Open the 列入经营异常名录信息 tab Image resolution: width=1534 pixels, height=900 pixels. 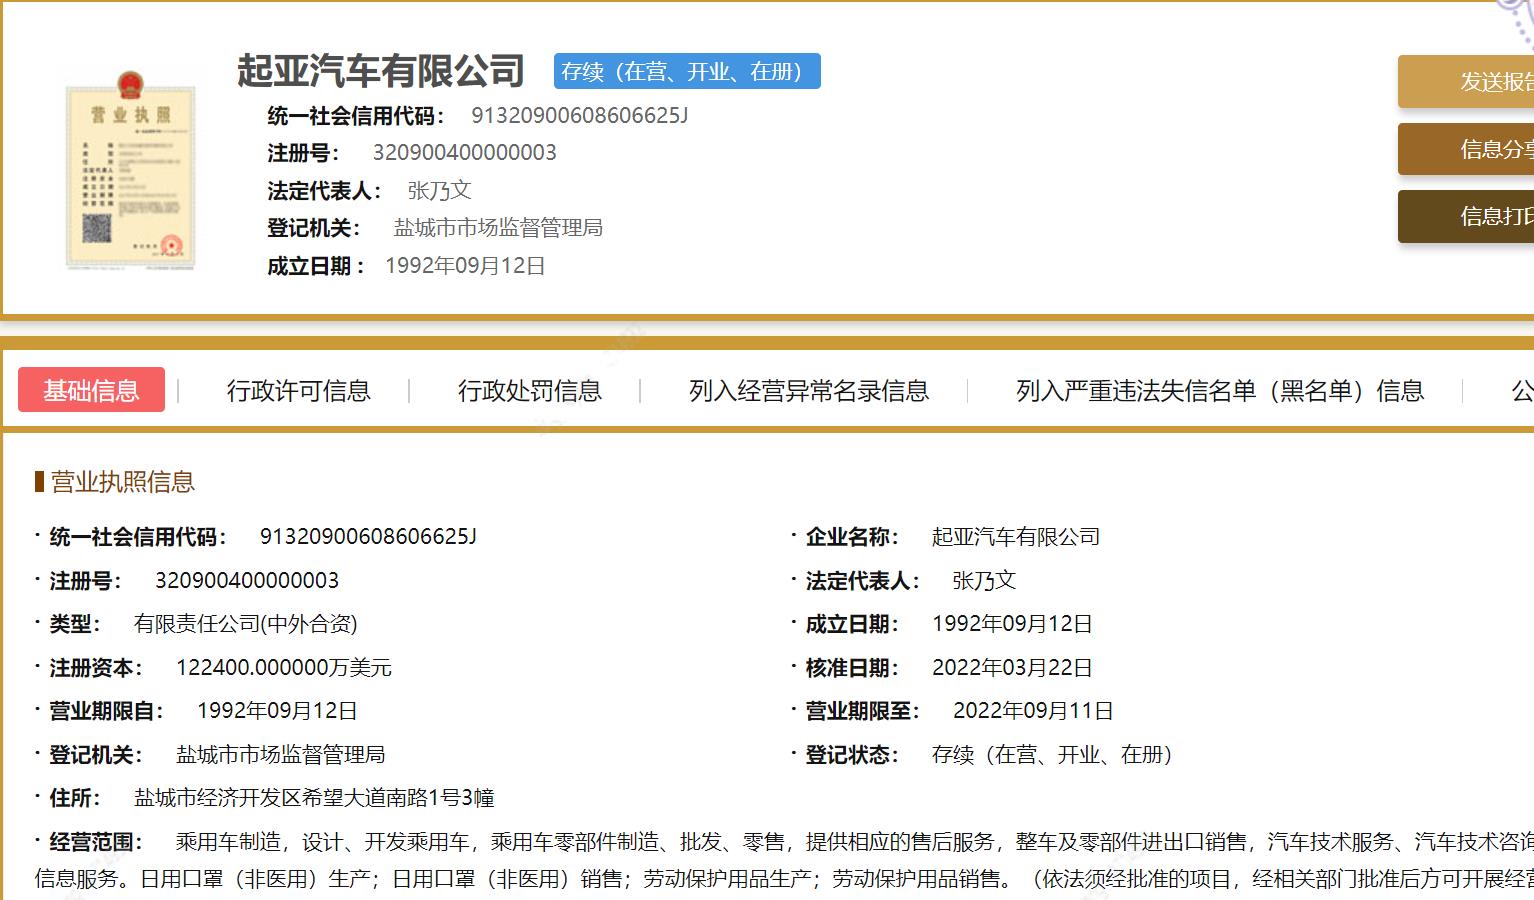coord(809,391)
